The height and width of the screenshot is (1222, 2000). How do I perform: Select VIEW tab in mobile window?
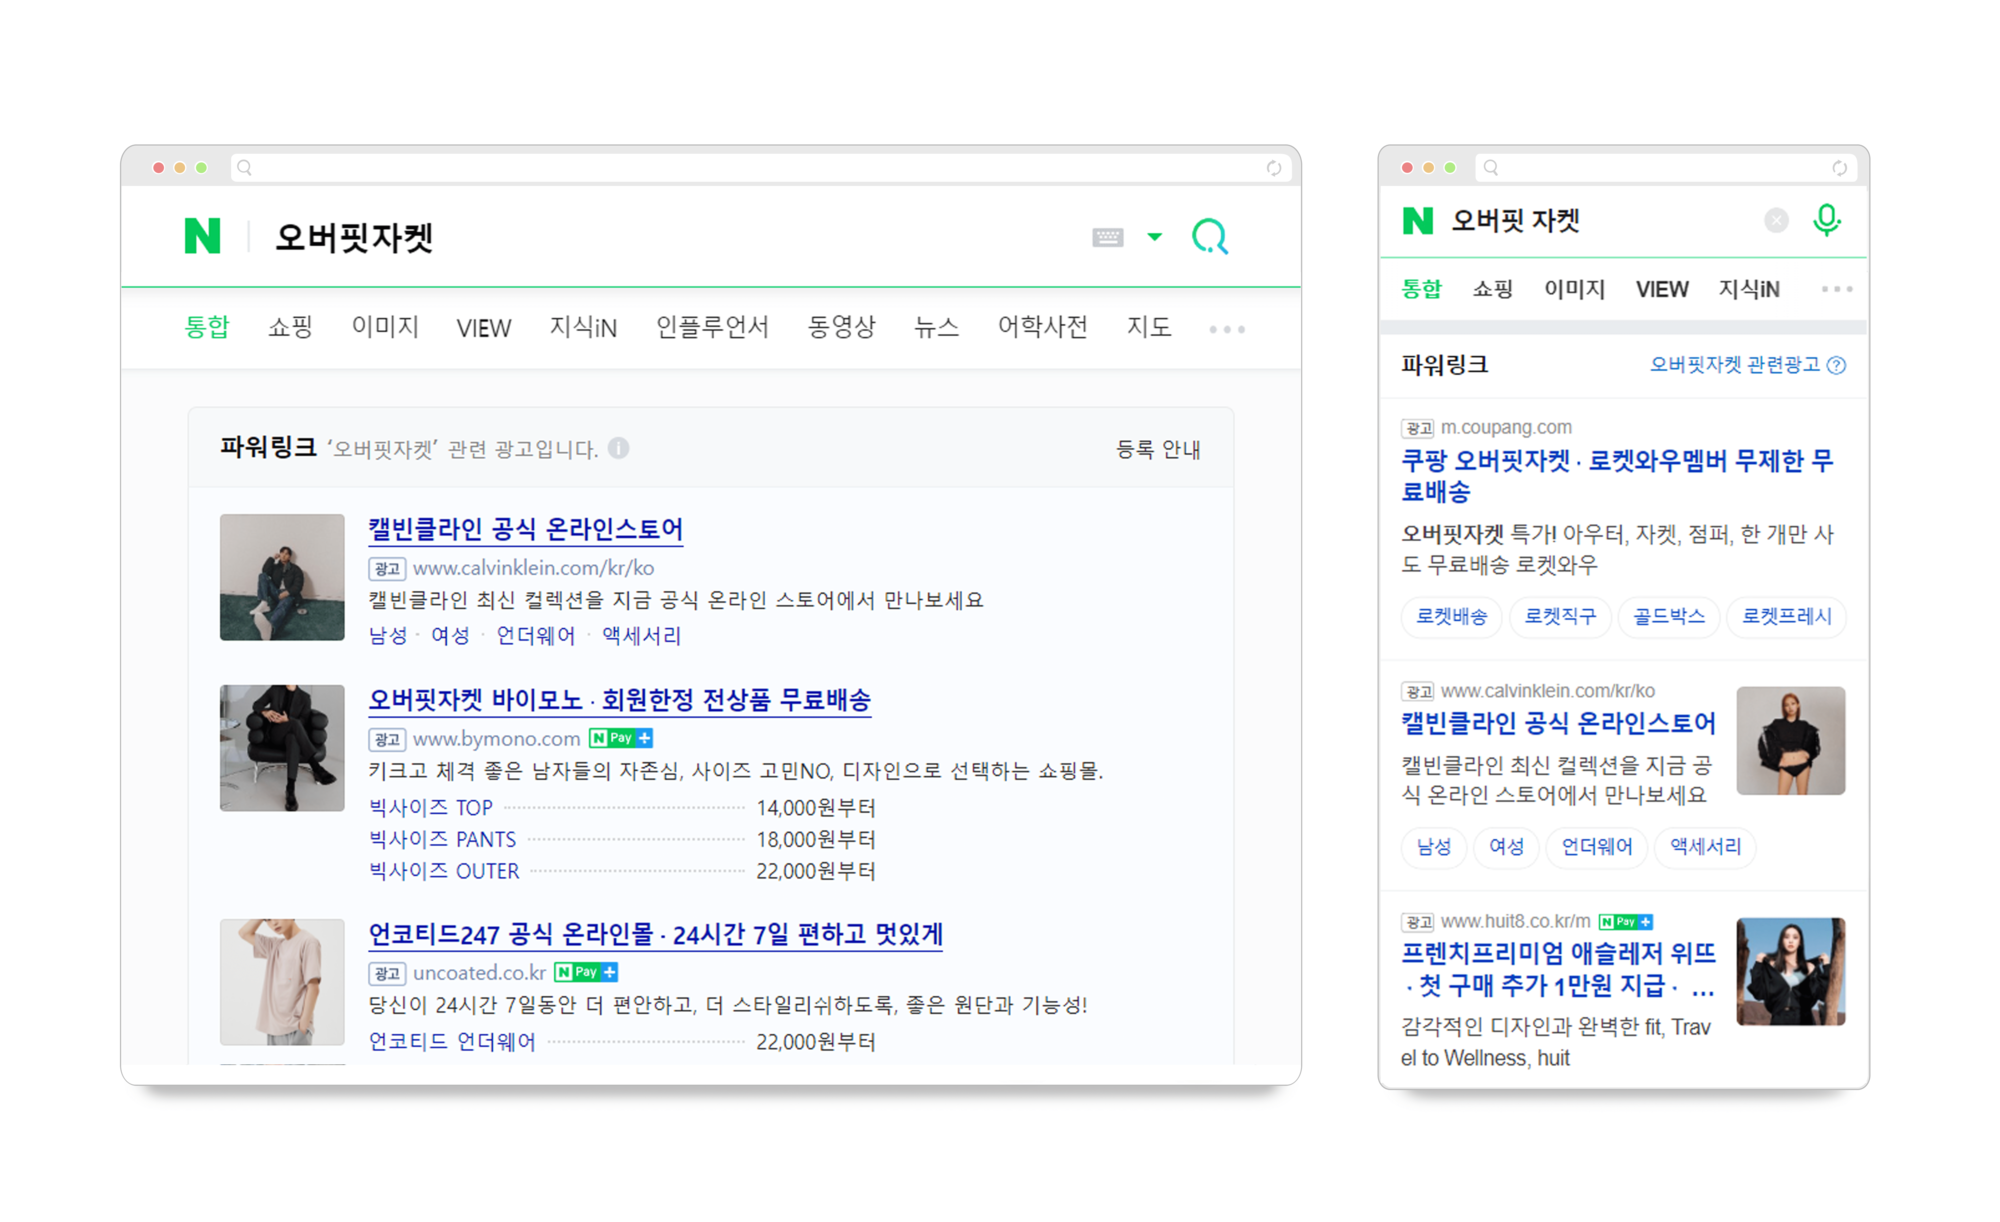click(x=1662, y=289)
